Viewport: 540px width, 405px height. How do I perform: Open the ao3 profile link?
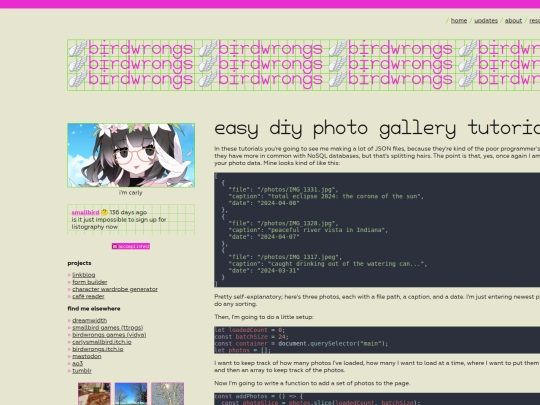point(77,364)
